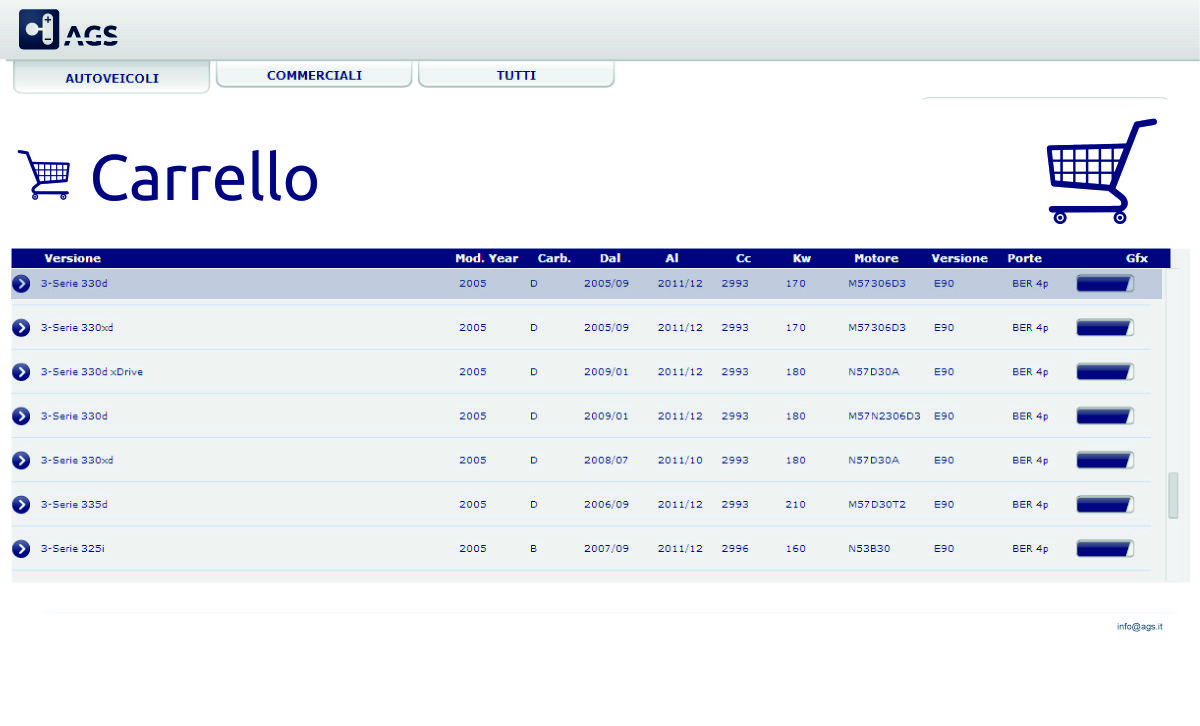Open arrow icon for 3-Serie 330xd 170 kW row
The height and width of the screenshot is (726, 1200).
21,328
